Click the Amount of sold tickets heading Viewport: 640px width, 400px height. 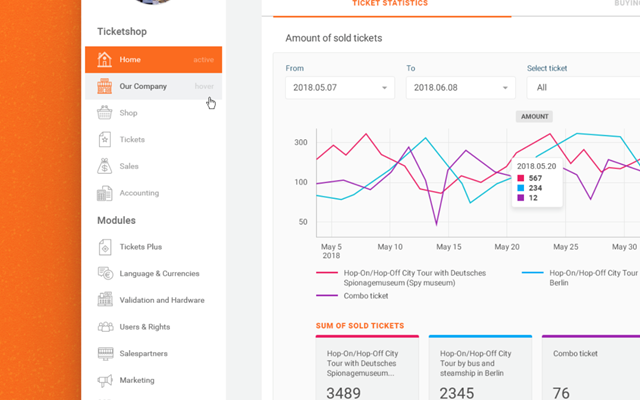pos(334,38)
